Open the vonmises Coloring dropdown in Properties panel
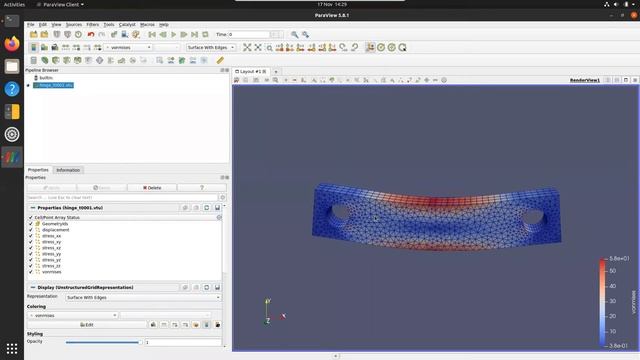Viewport: 640px width, 360px height. point(73,316)
